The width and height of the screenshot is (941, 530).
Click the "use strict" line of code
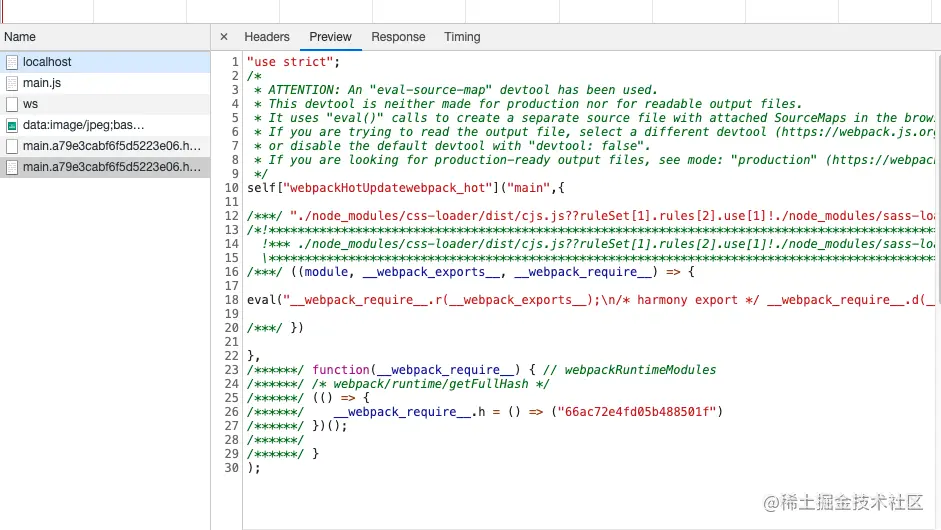[293, 62]
